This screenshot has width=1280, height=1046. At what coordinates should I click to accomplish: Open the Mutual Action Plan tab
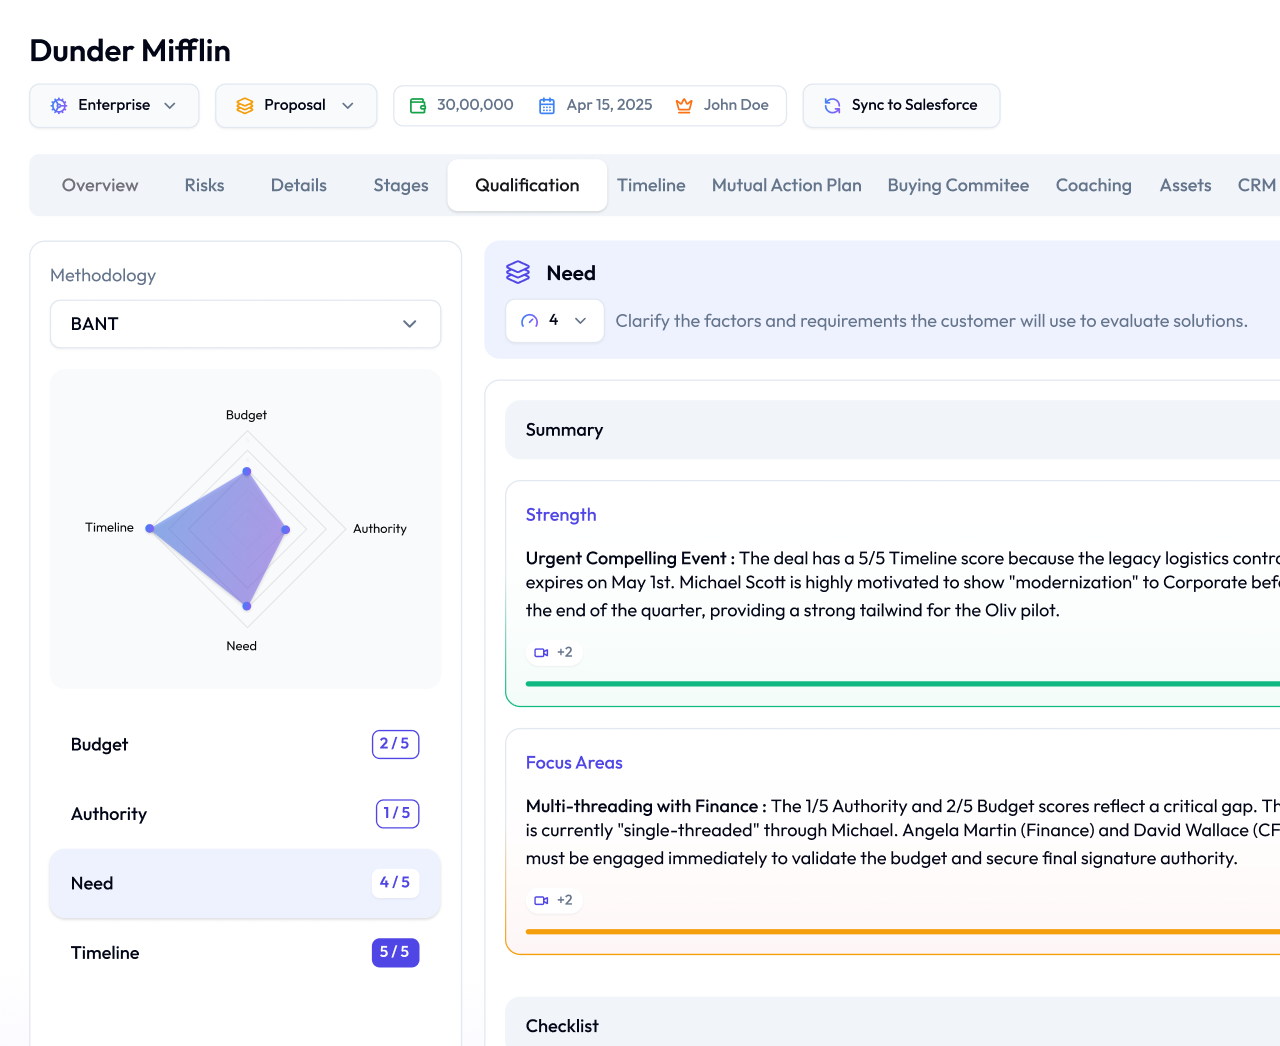pyautogui.click(x=787, y=185)
